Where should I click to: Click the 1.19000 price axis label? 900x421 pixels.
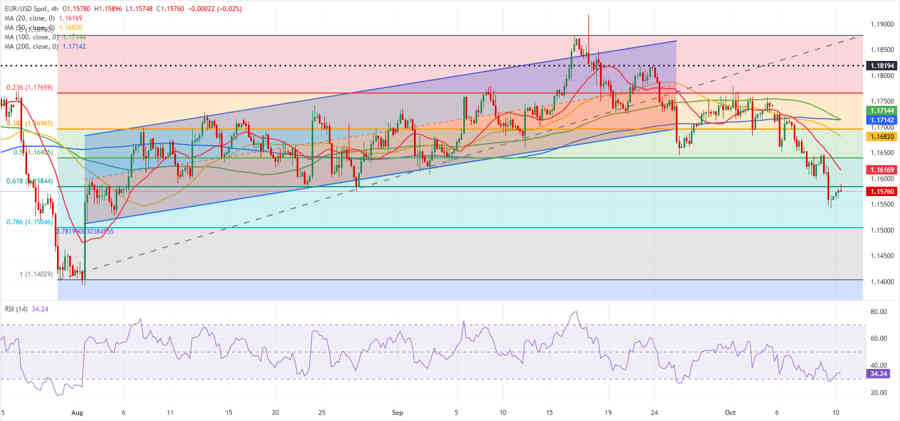(881, 23)
